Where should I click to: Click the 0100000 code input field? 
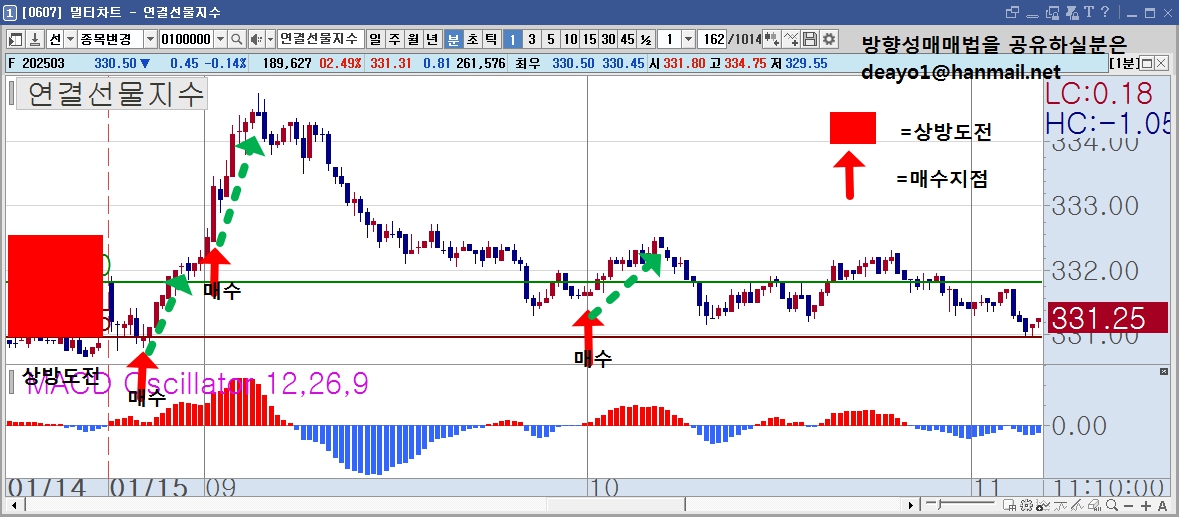click(x=186, y=39)
